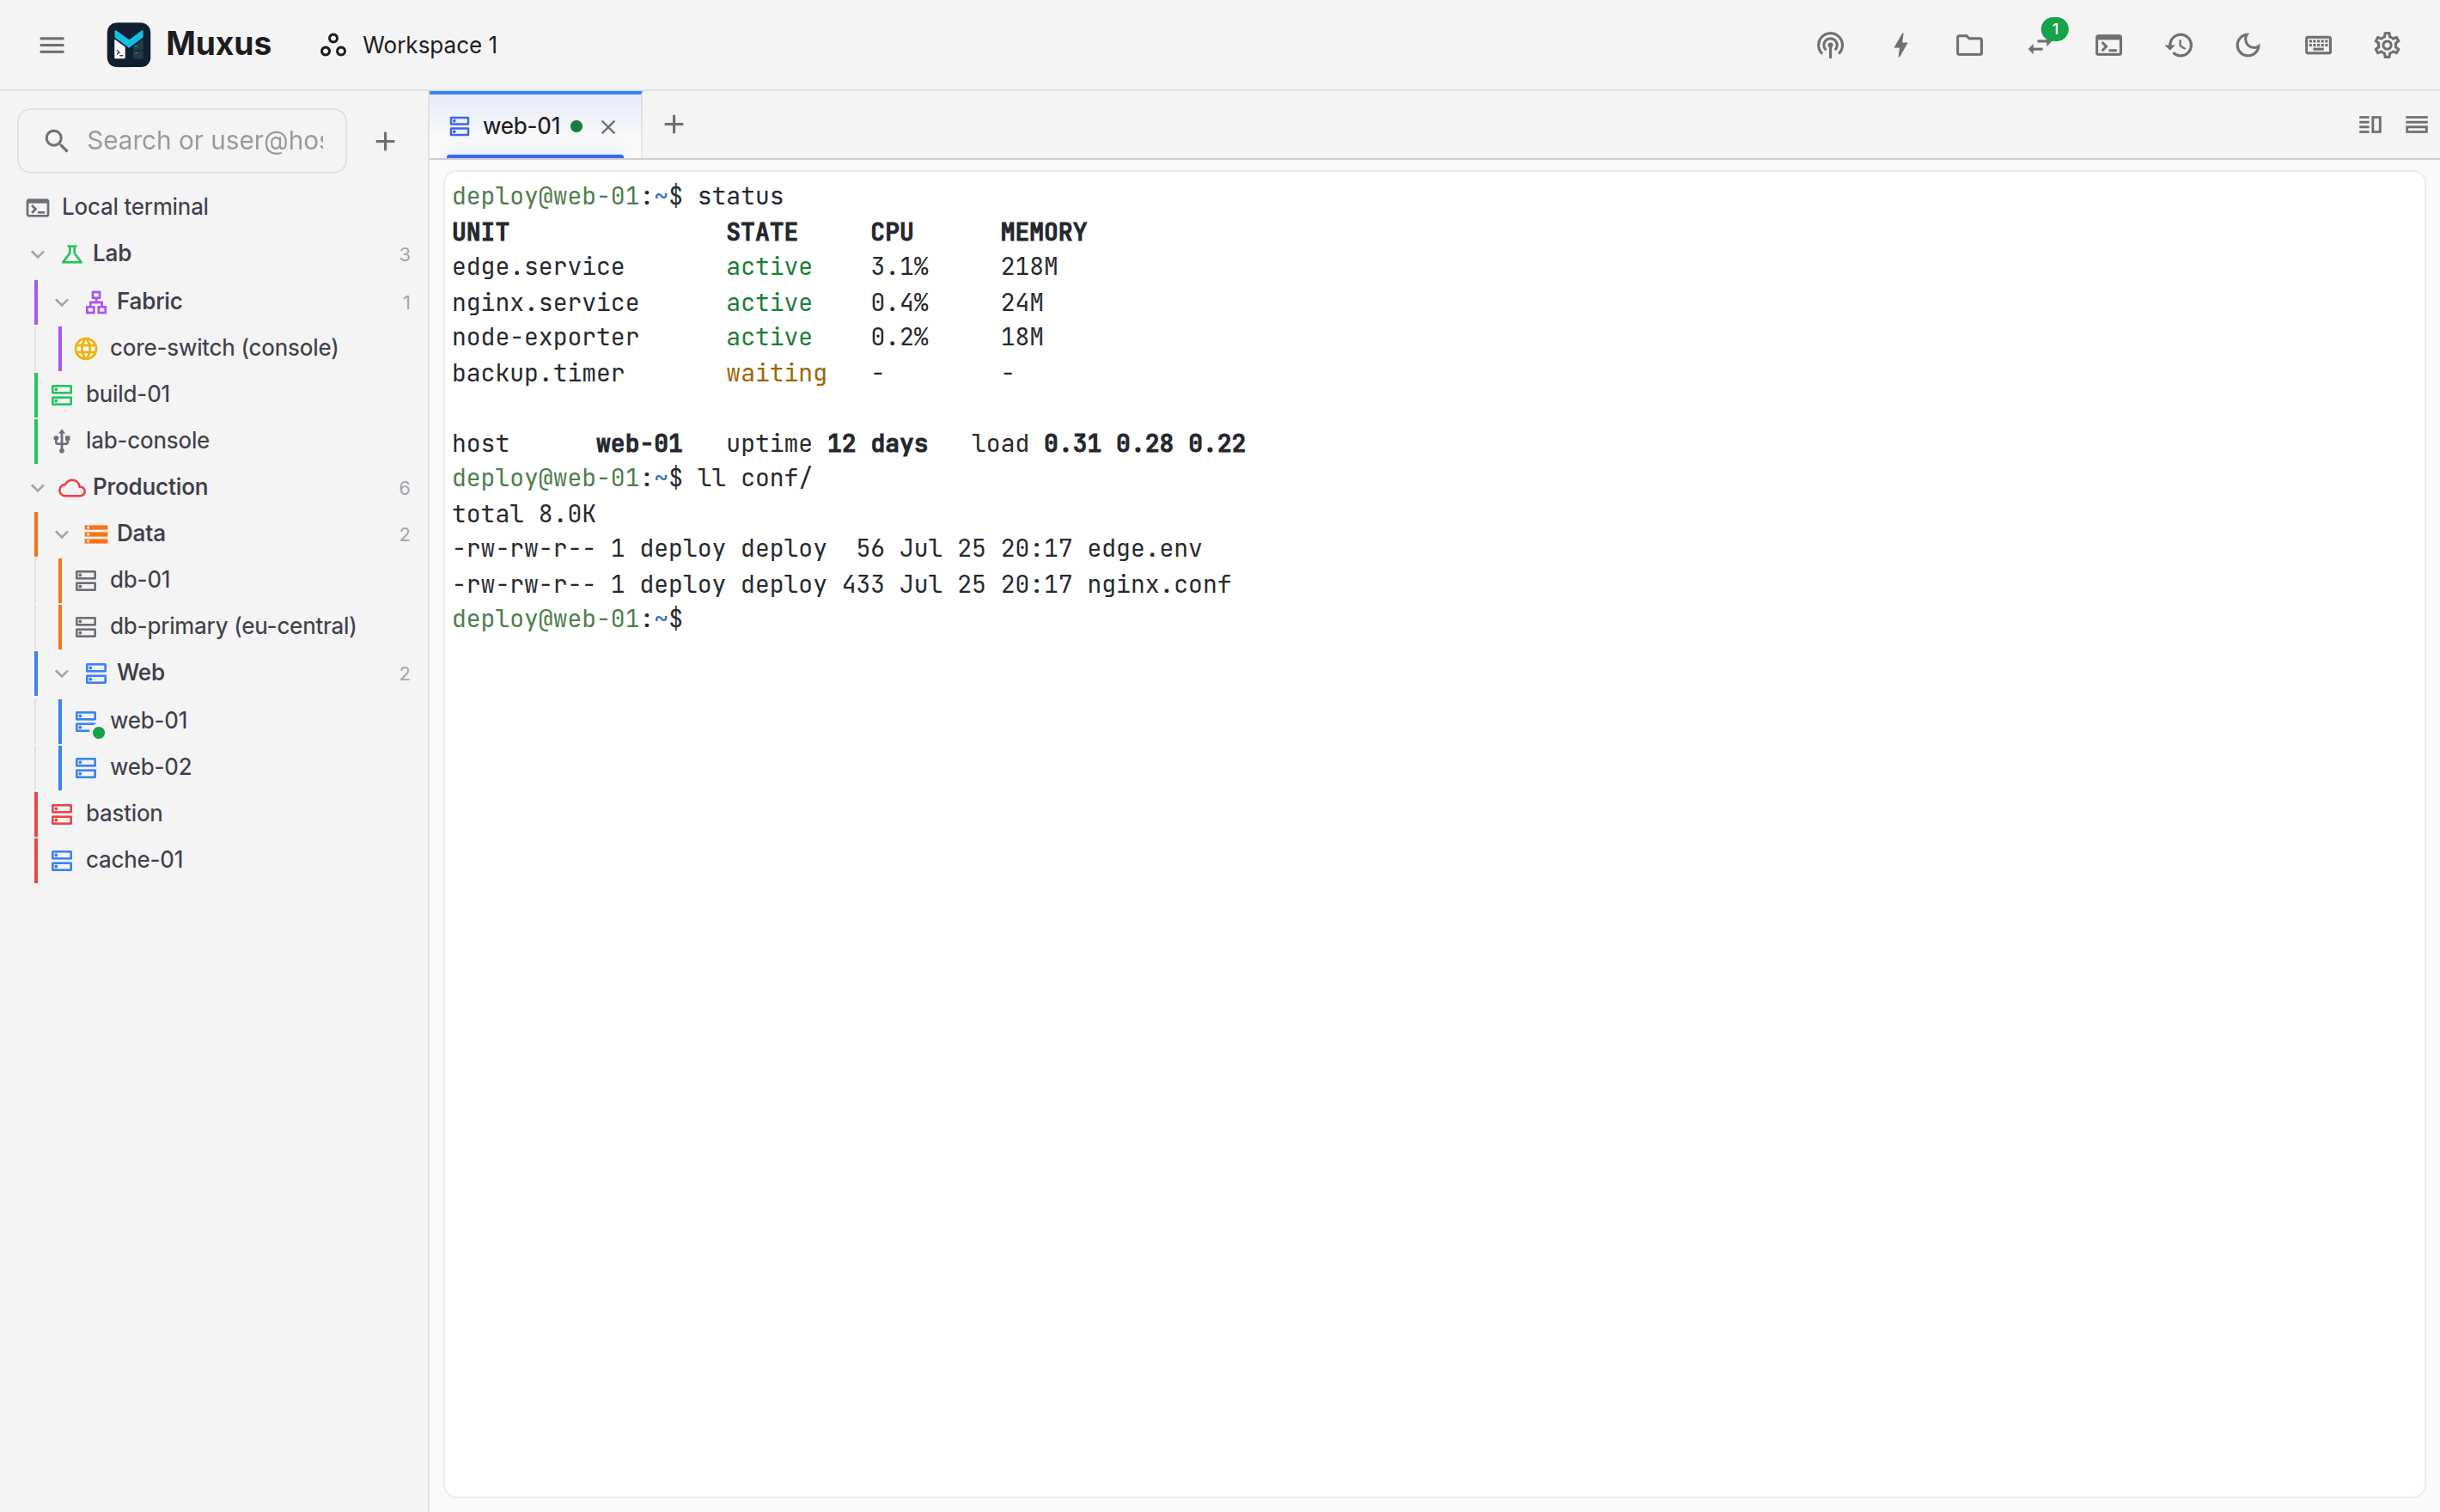This screenshot has width=2440, height=1512.
Task: Click the last empty terminal prompt
Action: 568,619
